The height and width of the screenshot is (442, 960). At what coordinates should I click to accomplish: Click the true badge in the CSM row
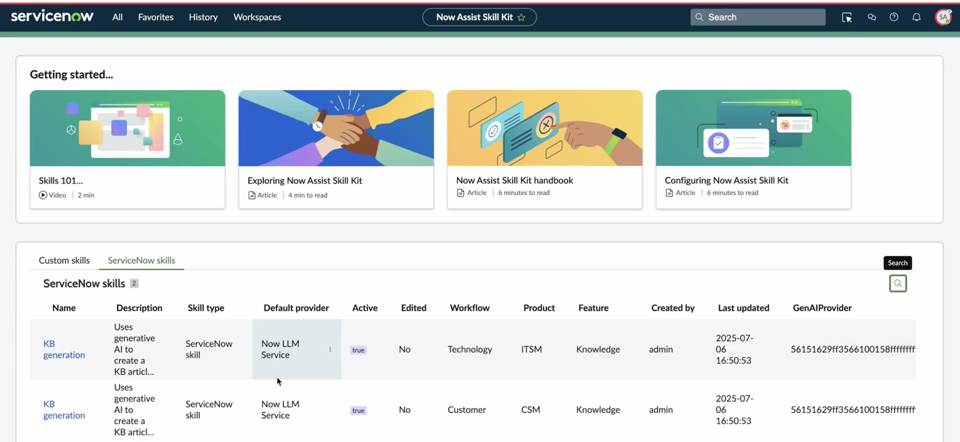point(358,410)
